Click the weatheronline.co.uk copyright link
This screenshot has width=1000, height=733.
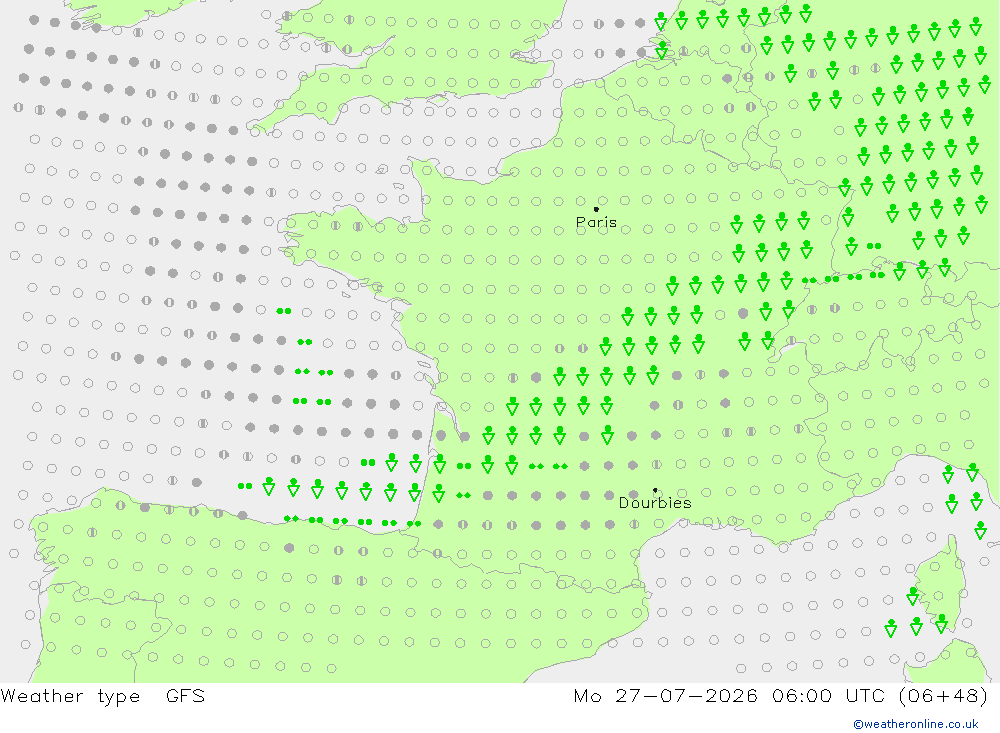(x=916, y=724)
